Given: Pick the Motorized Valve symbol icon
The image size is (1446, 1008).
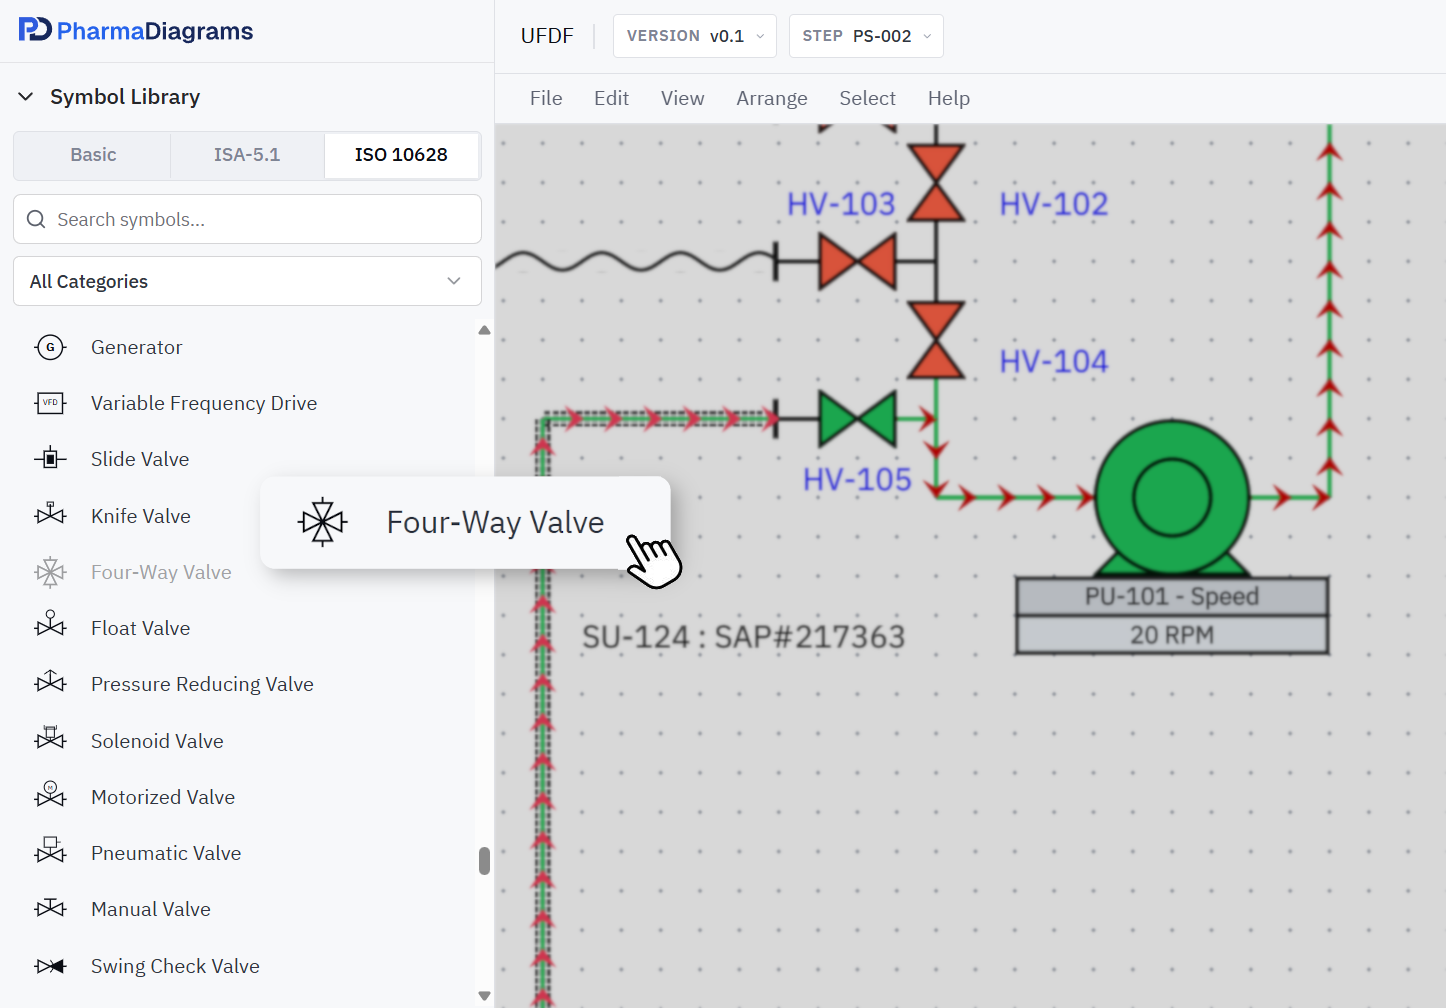Looking at the screenshot, I should click(50, 796).
